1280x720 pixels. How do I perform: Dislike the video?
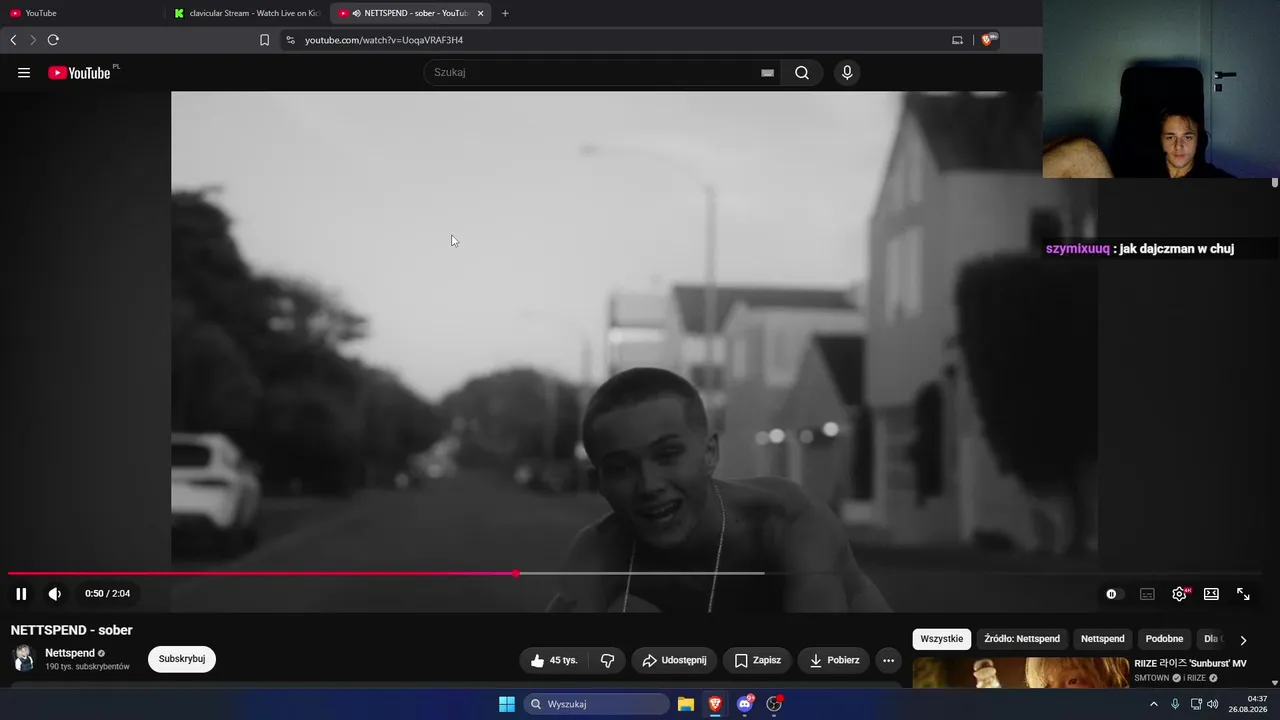coord(607,660)
